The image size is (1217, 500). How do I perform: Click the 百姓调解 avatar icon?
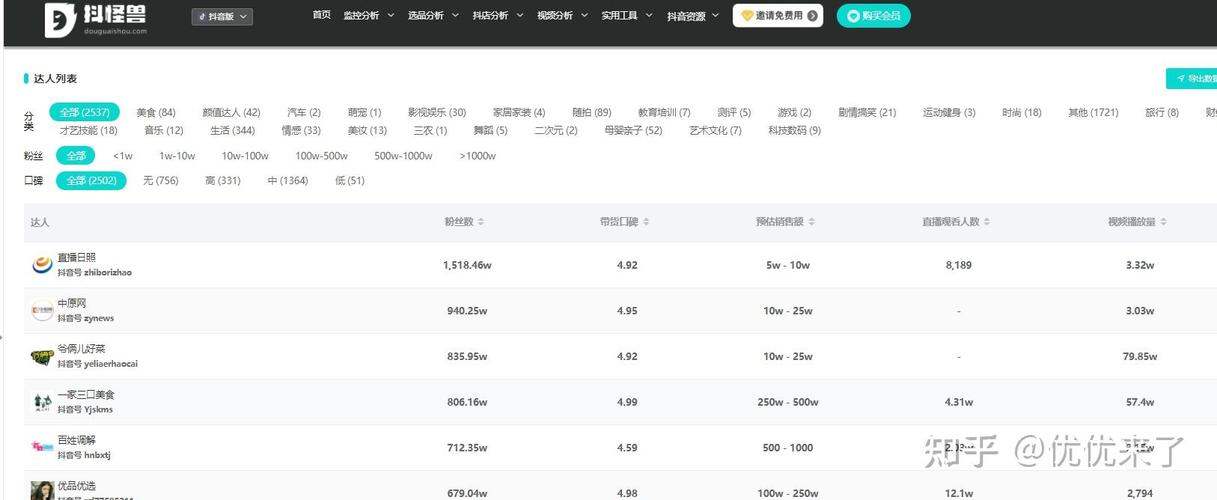pyautogui.click(x=42, y=447)
